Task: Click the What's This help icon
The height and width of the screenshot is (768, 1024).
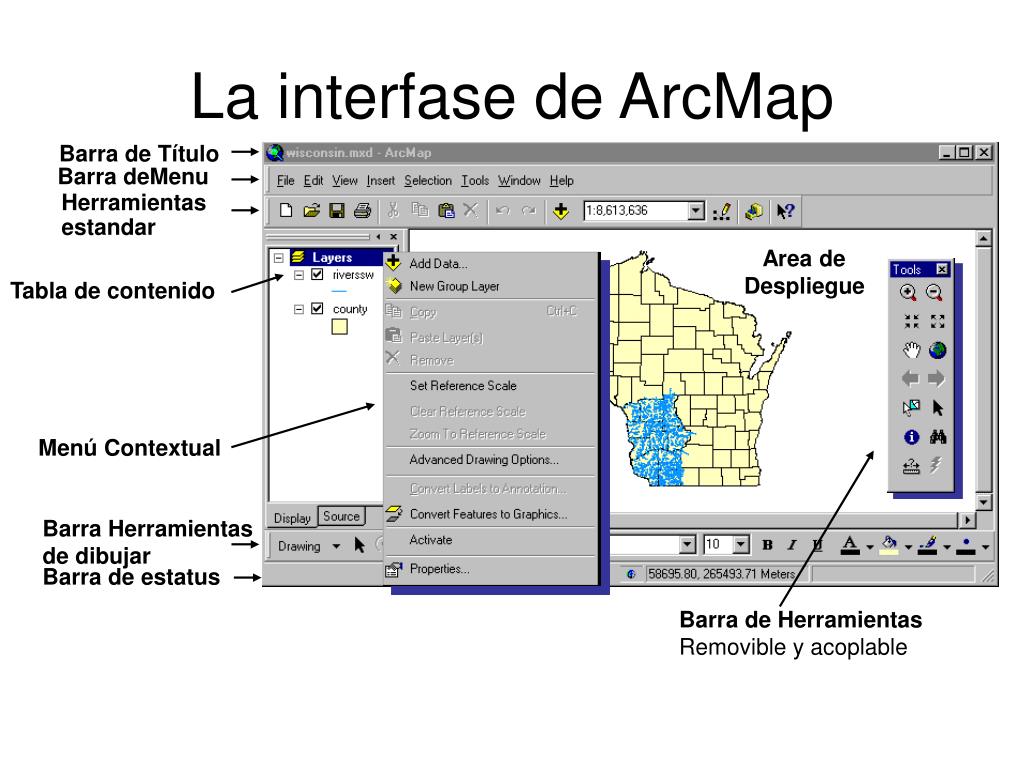Action: click(x=785, y=211)
